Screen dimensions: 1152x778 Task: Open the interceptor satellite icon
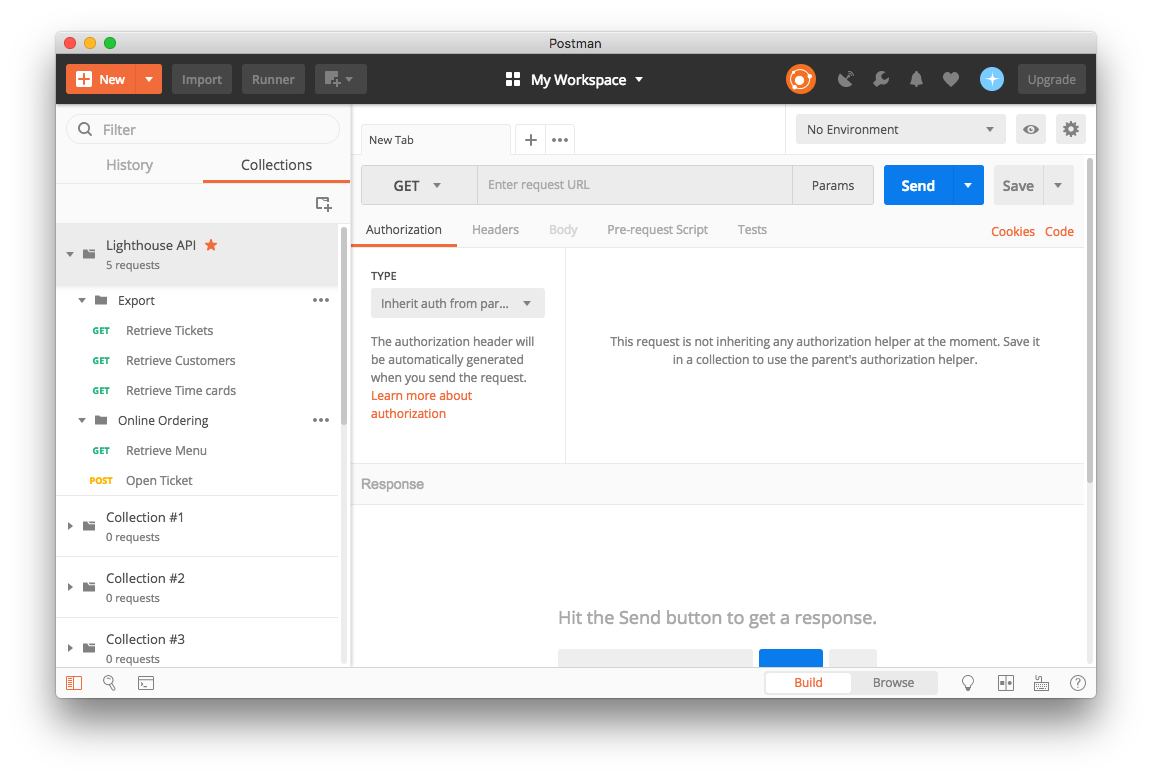tap(846, 79)
